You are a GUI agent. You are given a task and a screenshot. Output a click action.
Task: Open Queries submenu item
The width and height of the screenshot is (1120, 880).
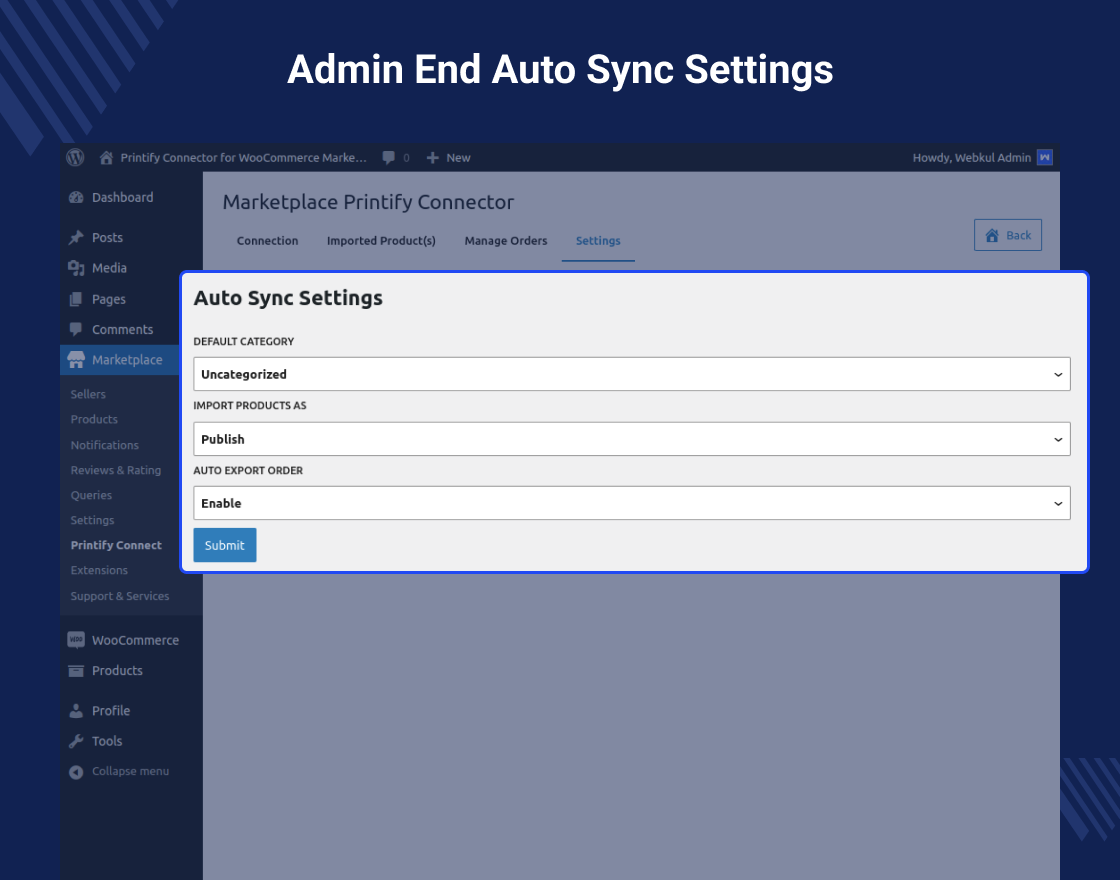tap(91, 495)
